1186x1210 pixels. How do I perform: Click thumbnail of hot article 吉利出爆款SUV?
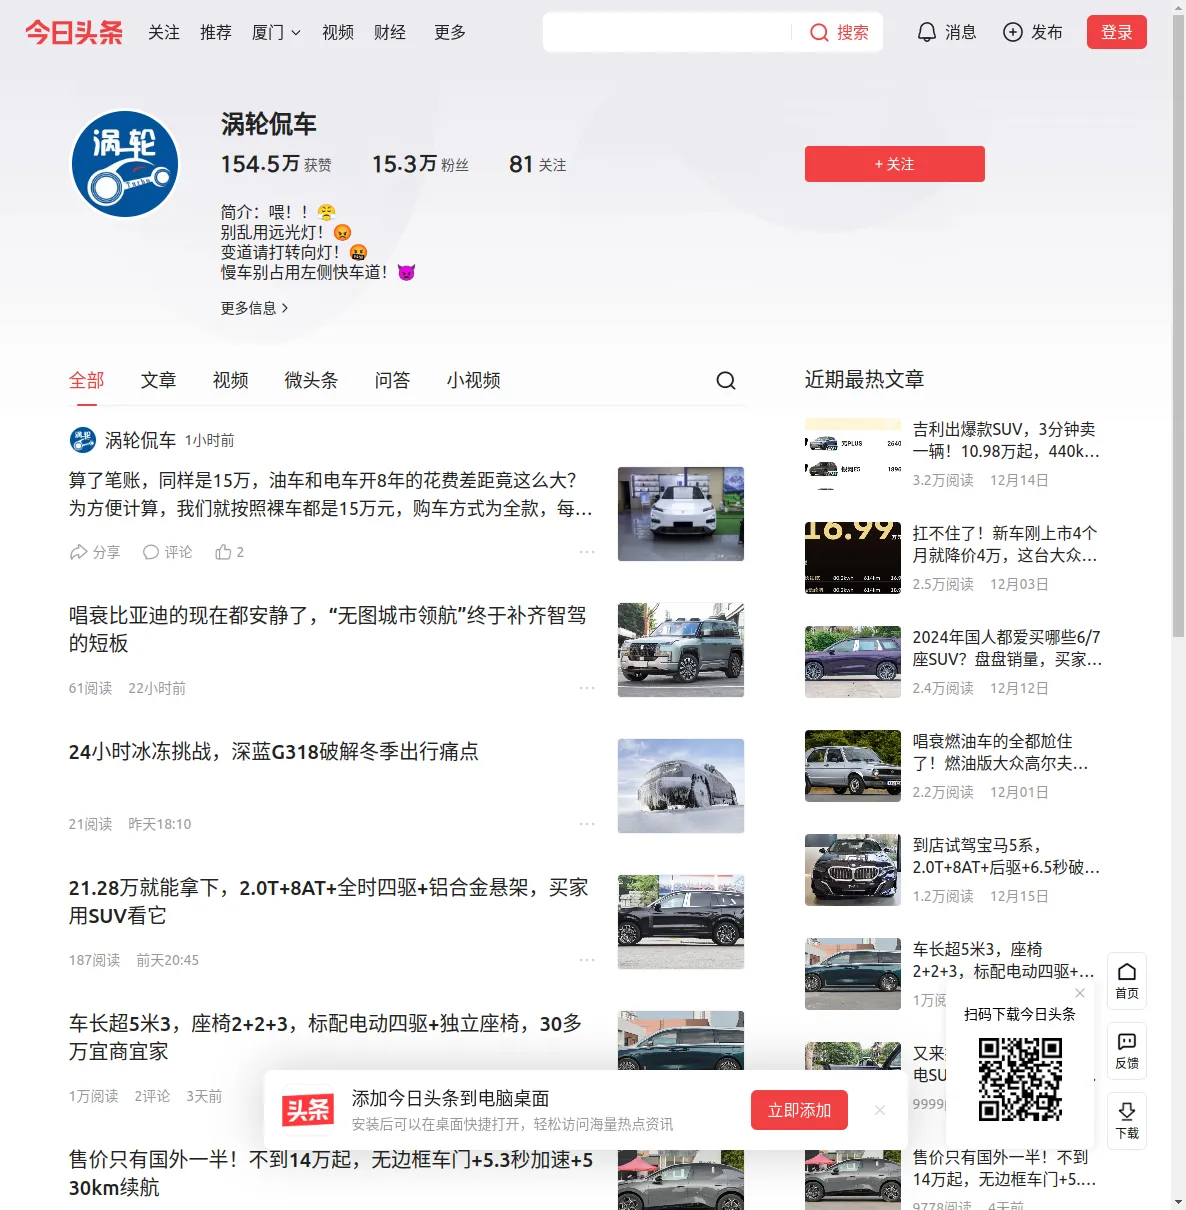click(x=853, y=454)
